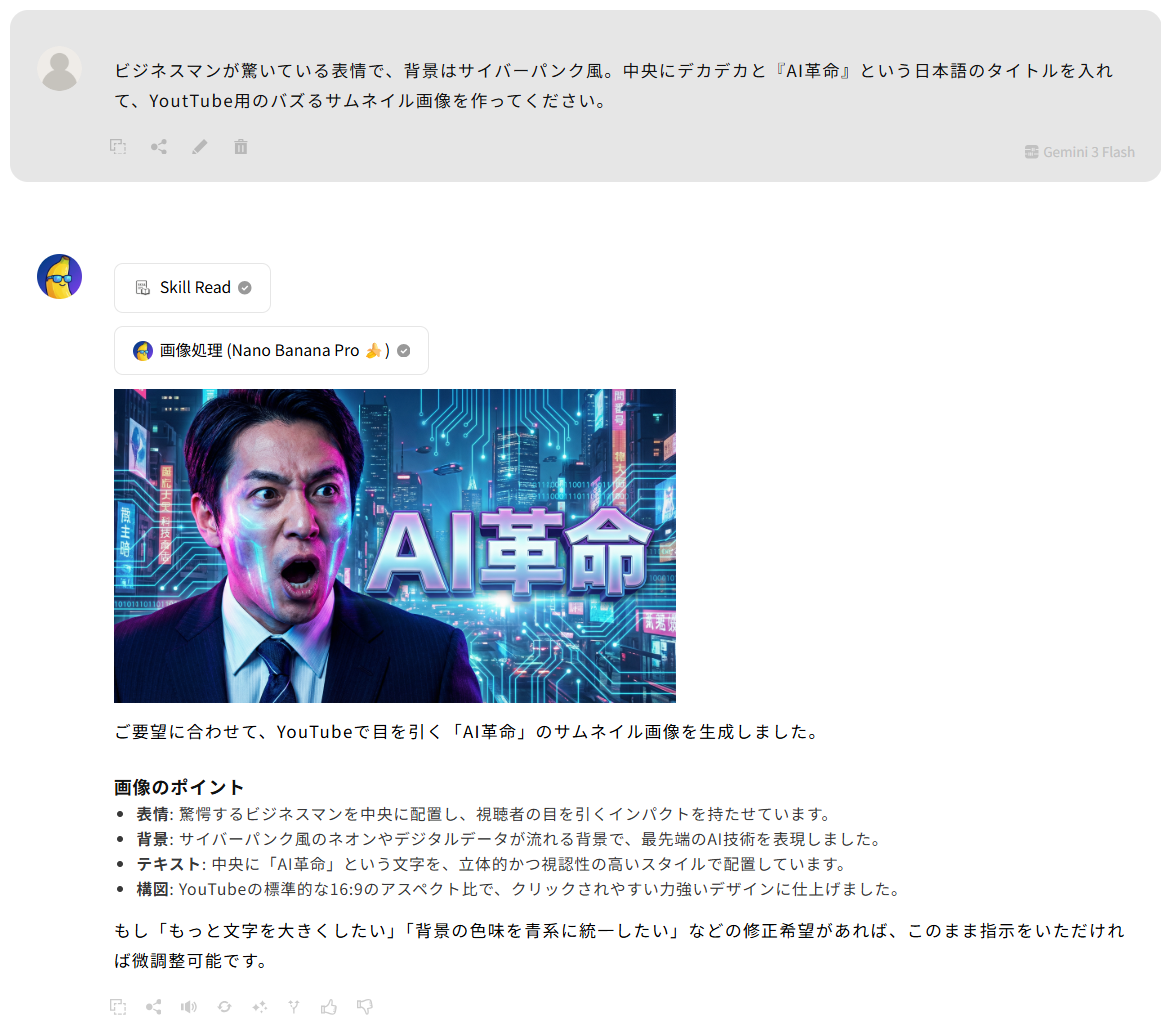Give the response a thumbs up
The image size is (1161, 1029).
tap(330, 1007)
